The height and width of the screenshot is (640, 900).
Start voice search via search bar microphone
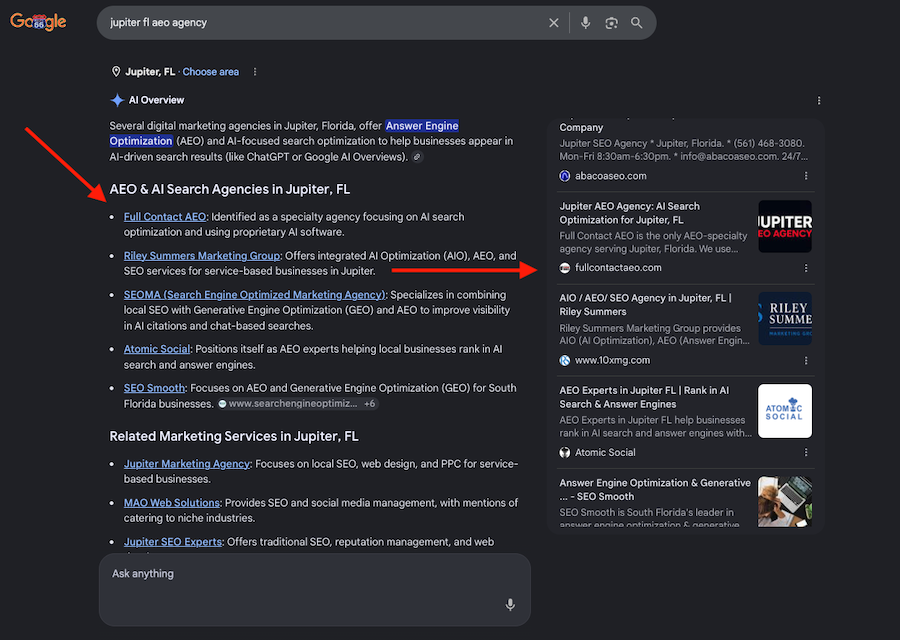point(585,23)
